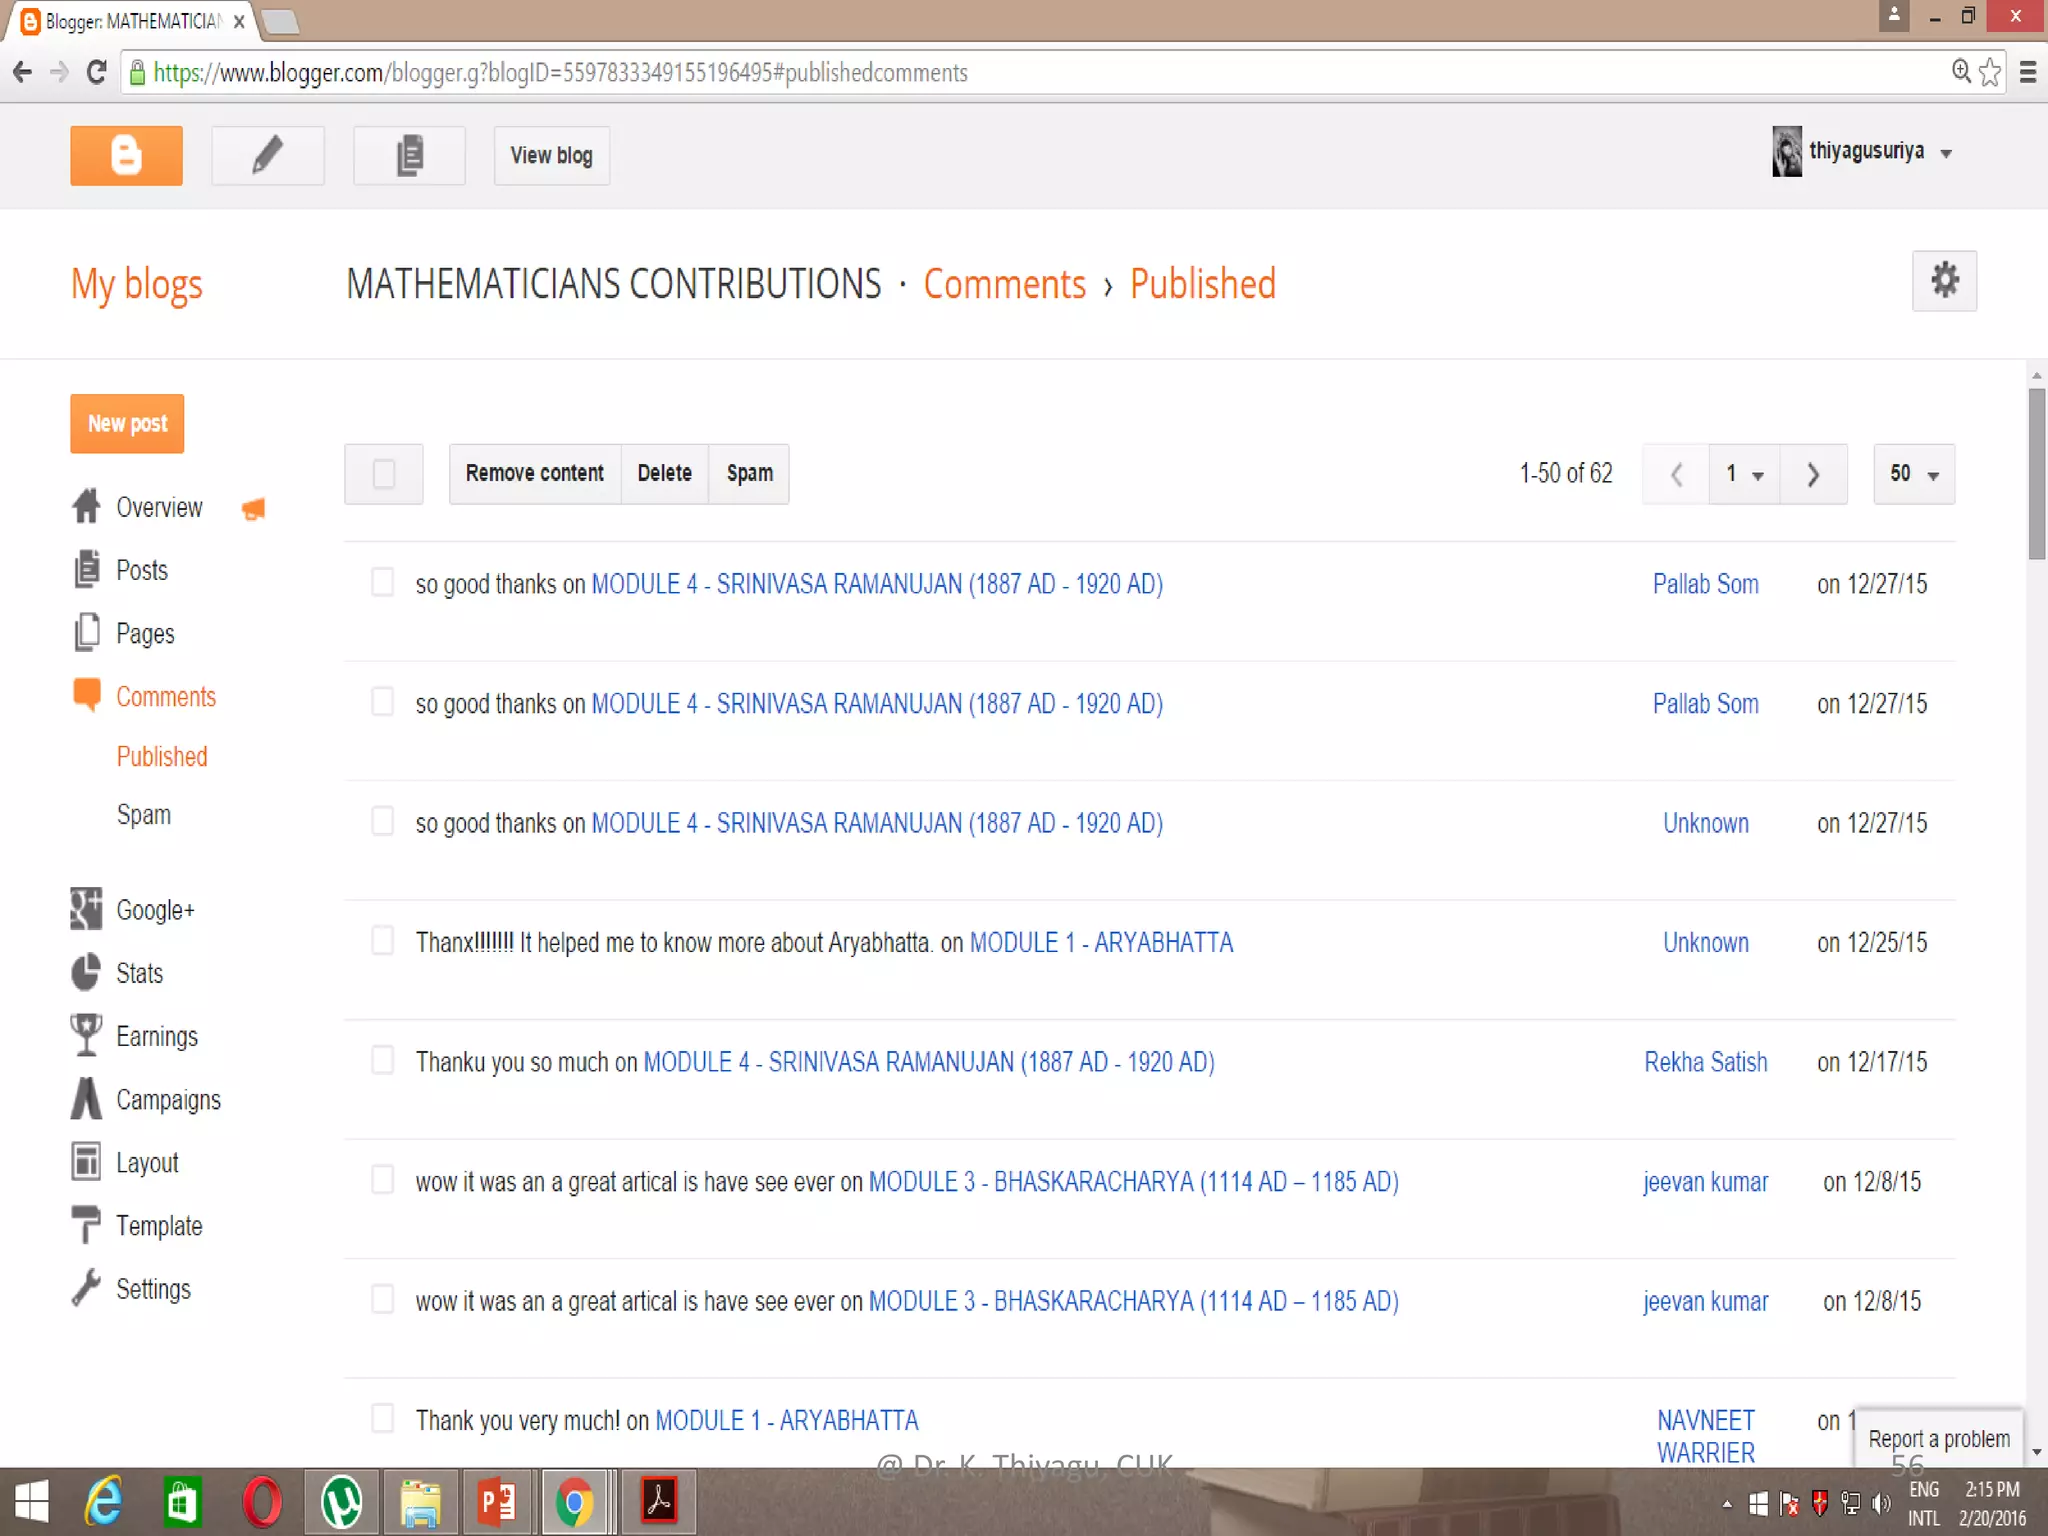Select the Aryabhatta 'Thanx' comment checkbox
The image size is (2048, 1536).
[x=382, y=941]
